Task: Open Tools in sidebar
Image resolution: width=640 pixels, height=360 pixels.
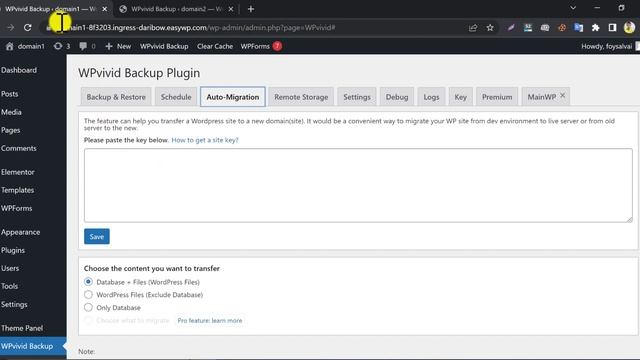Action: 9,286
